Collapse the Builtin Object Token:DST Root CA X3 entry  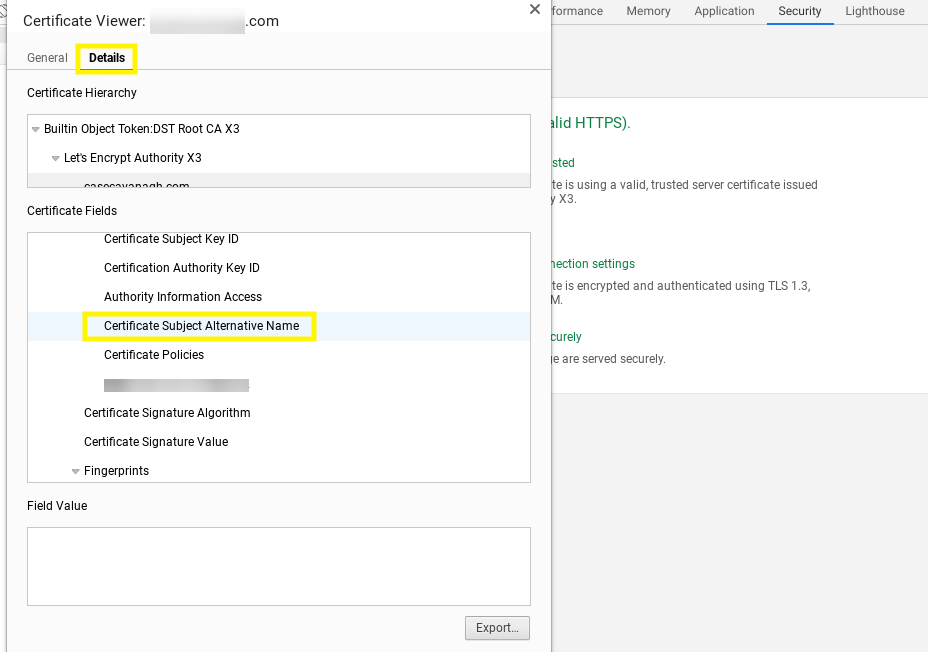point(34,128)
